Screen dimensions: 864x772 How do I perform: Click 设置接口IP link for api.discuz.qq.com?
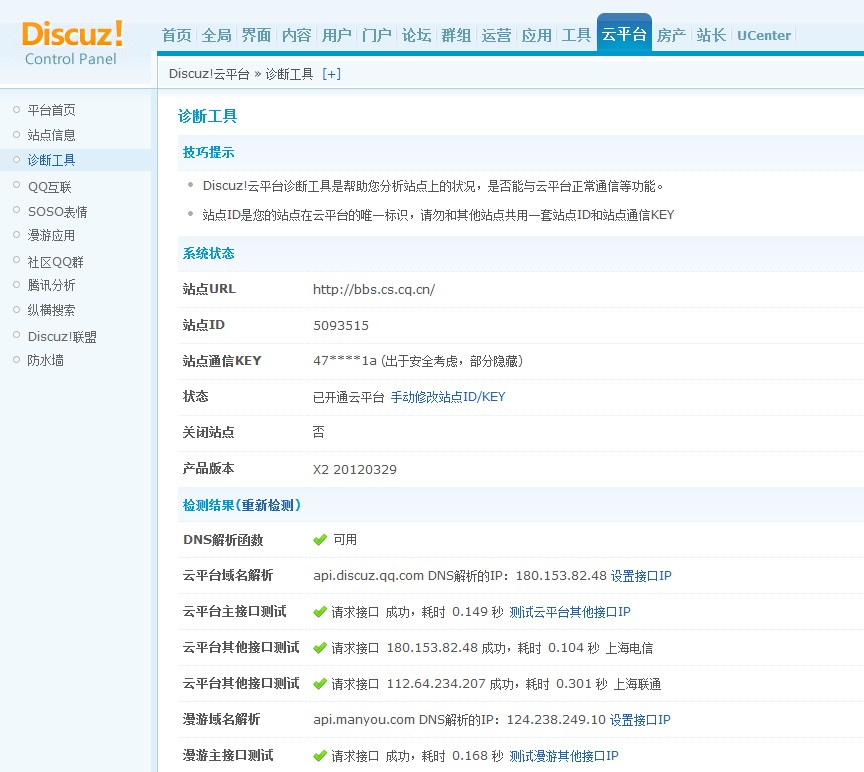pos(641,576)
